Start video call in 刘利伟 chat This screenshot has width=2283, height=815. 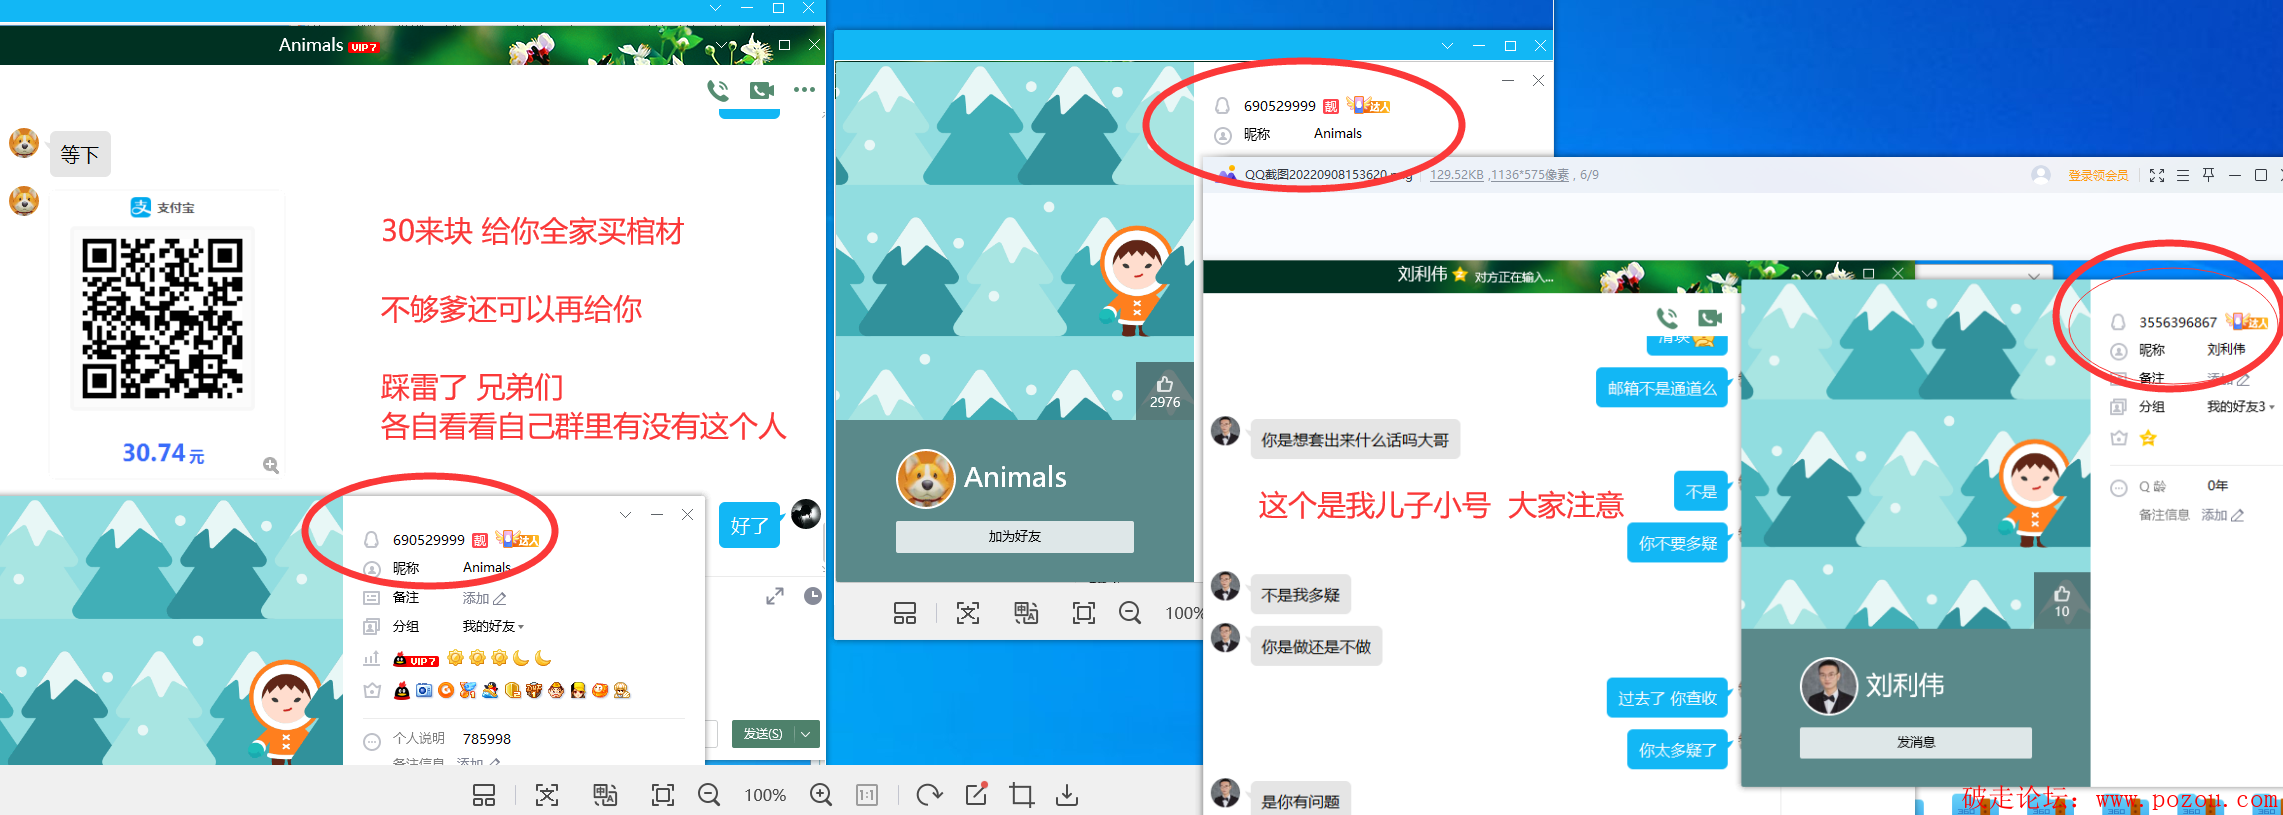click(1710, 318)
